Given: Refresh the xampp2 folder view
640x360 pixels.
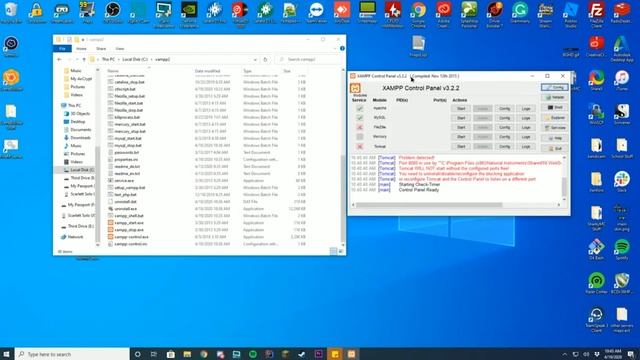Looking at the screenshot, I should 265,60.
